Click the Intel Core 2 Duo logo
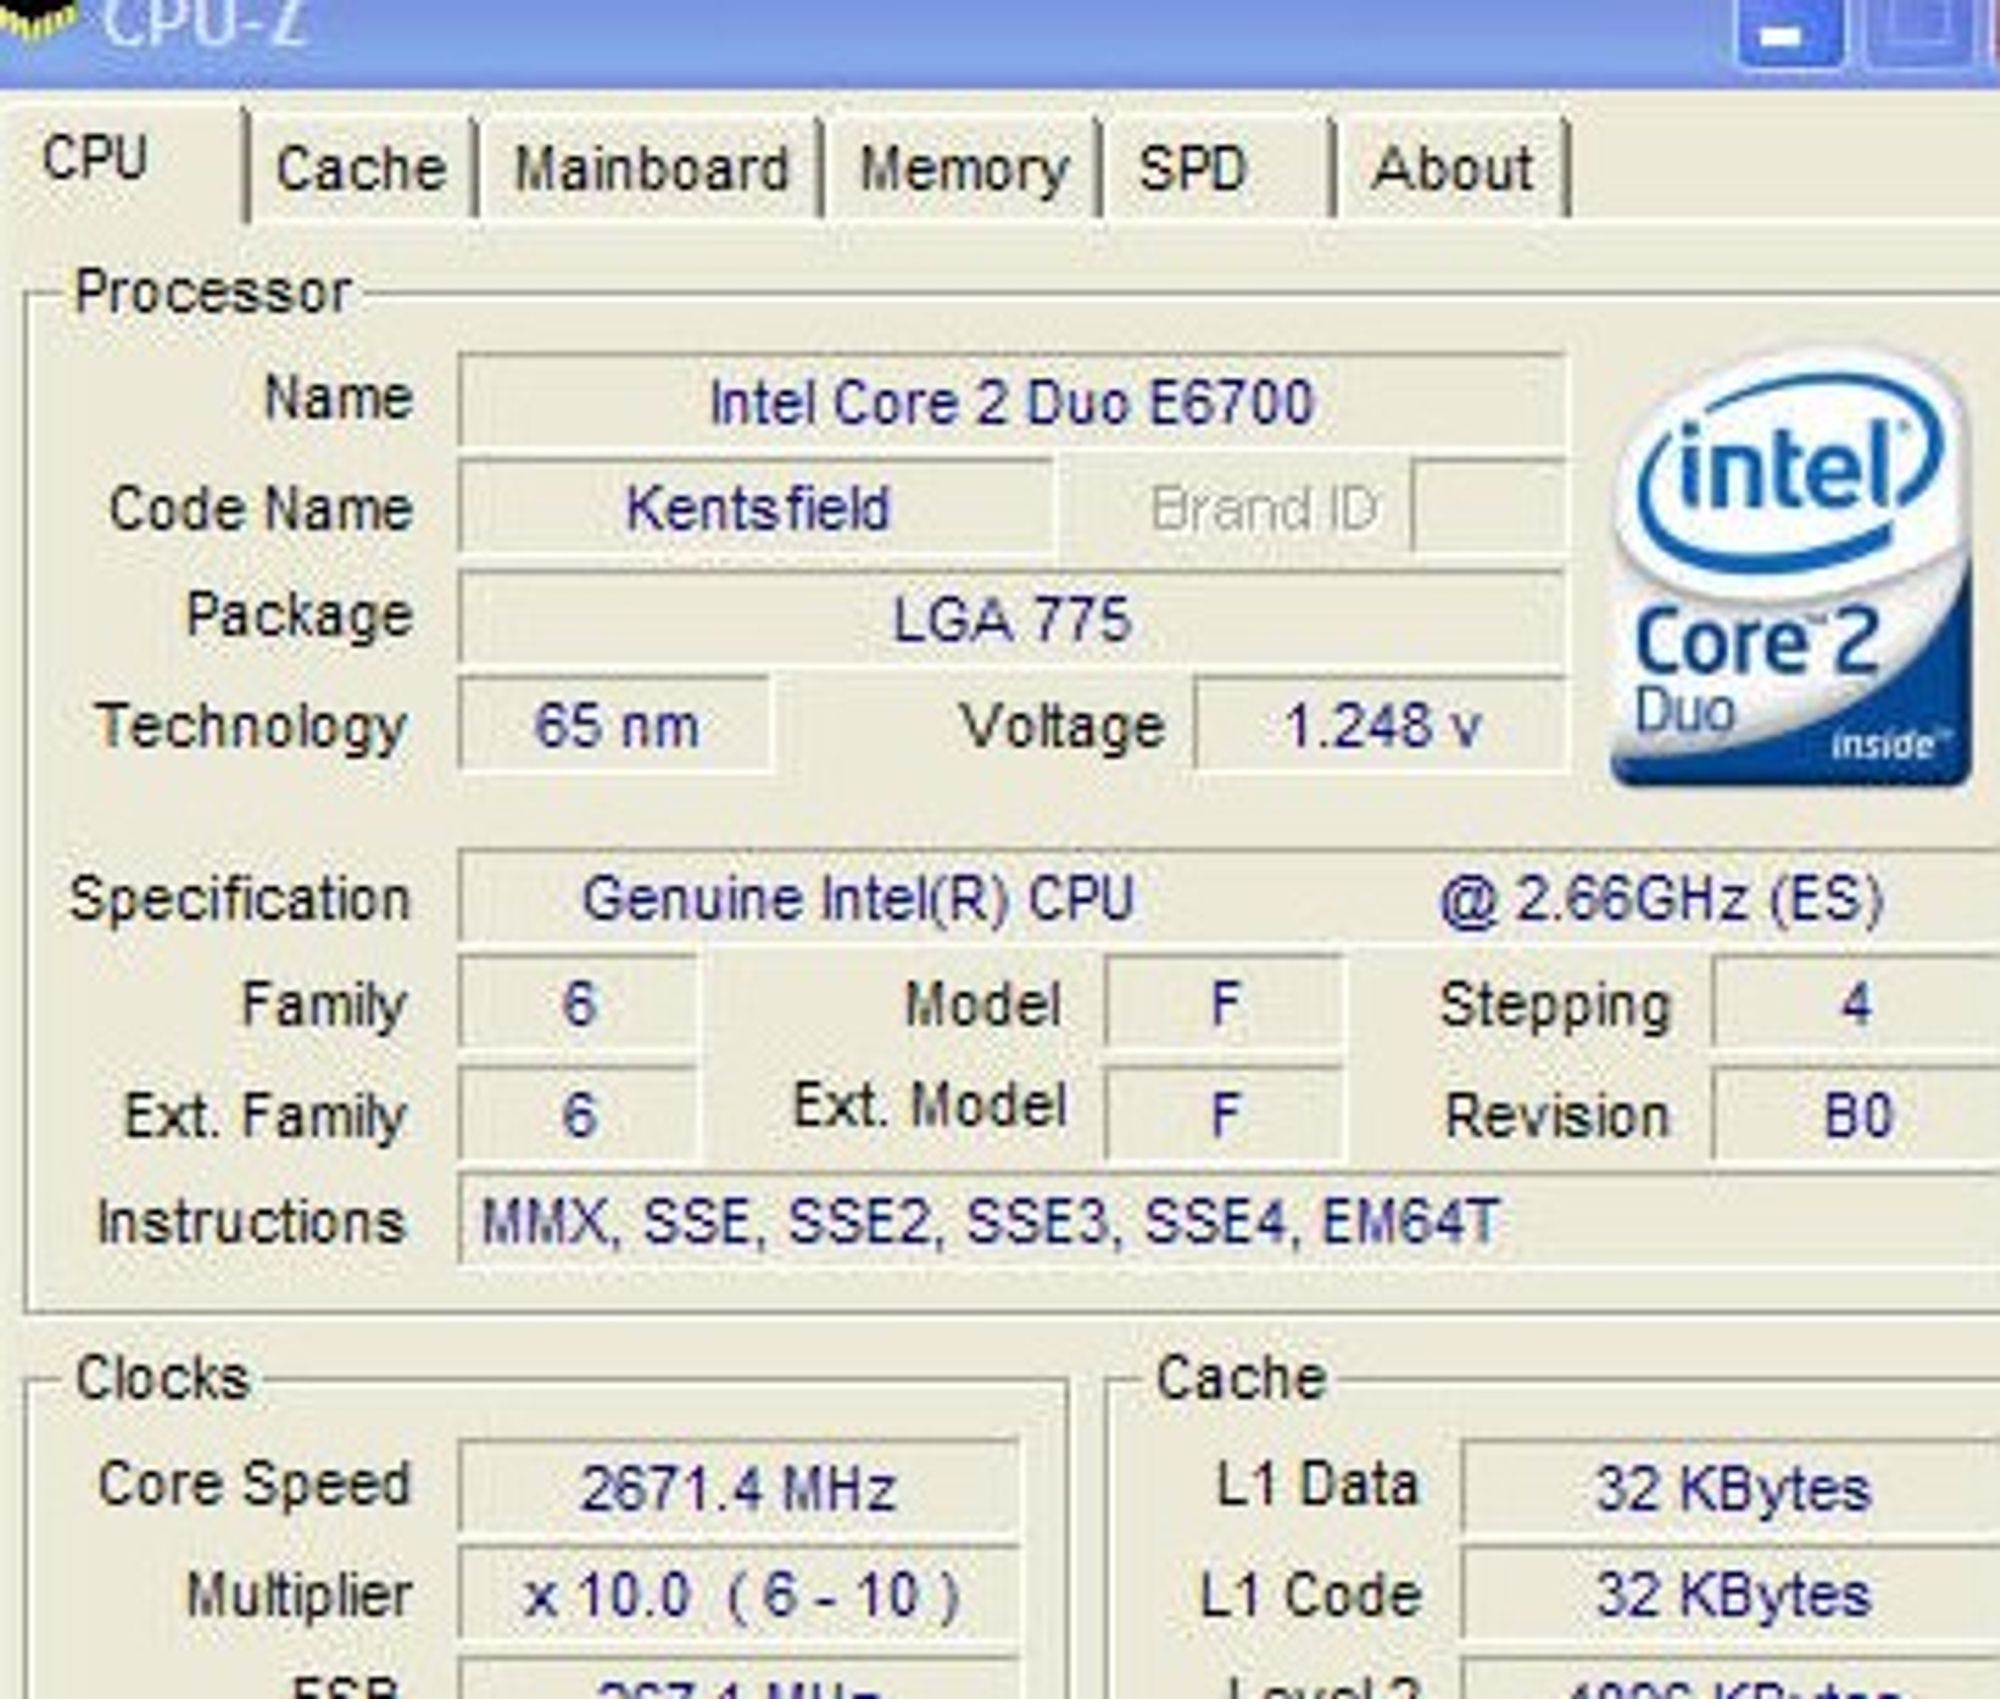The width and height of the screenshot is (2000, 1699). [x=1790, y=568]
